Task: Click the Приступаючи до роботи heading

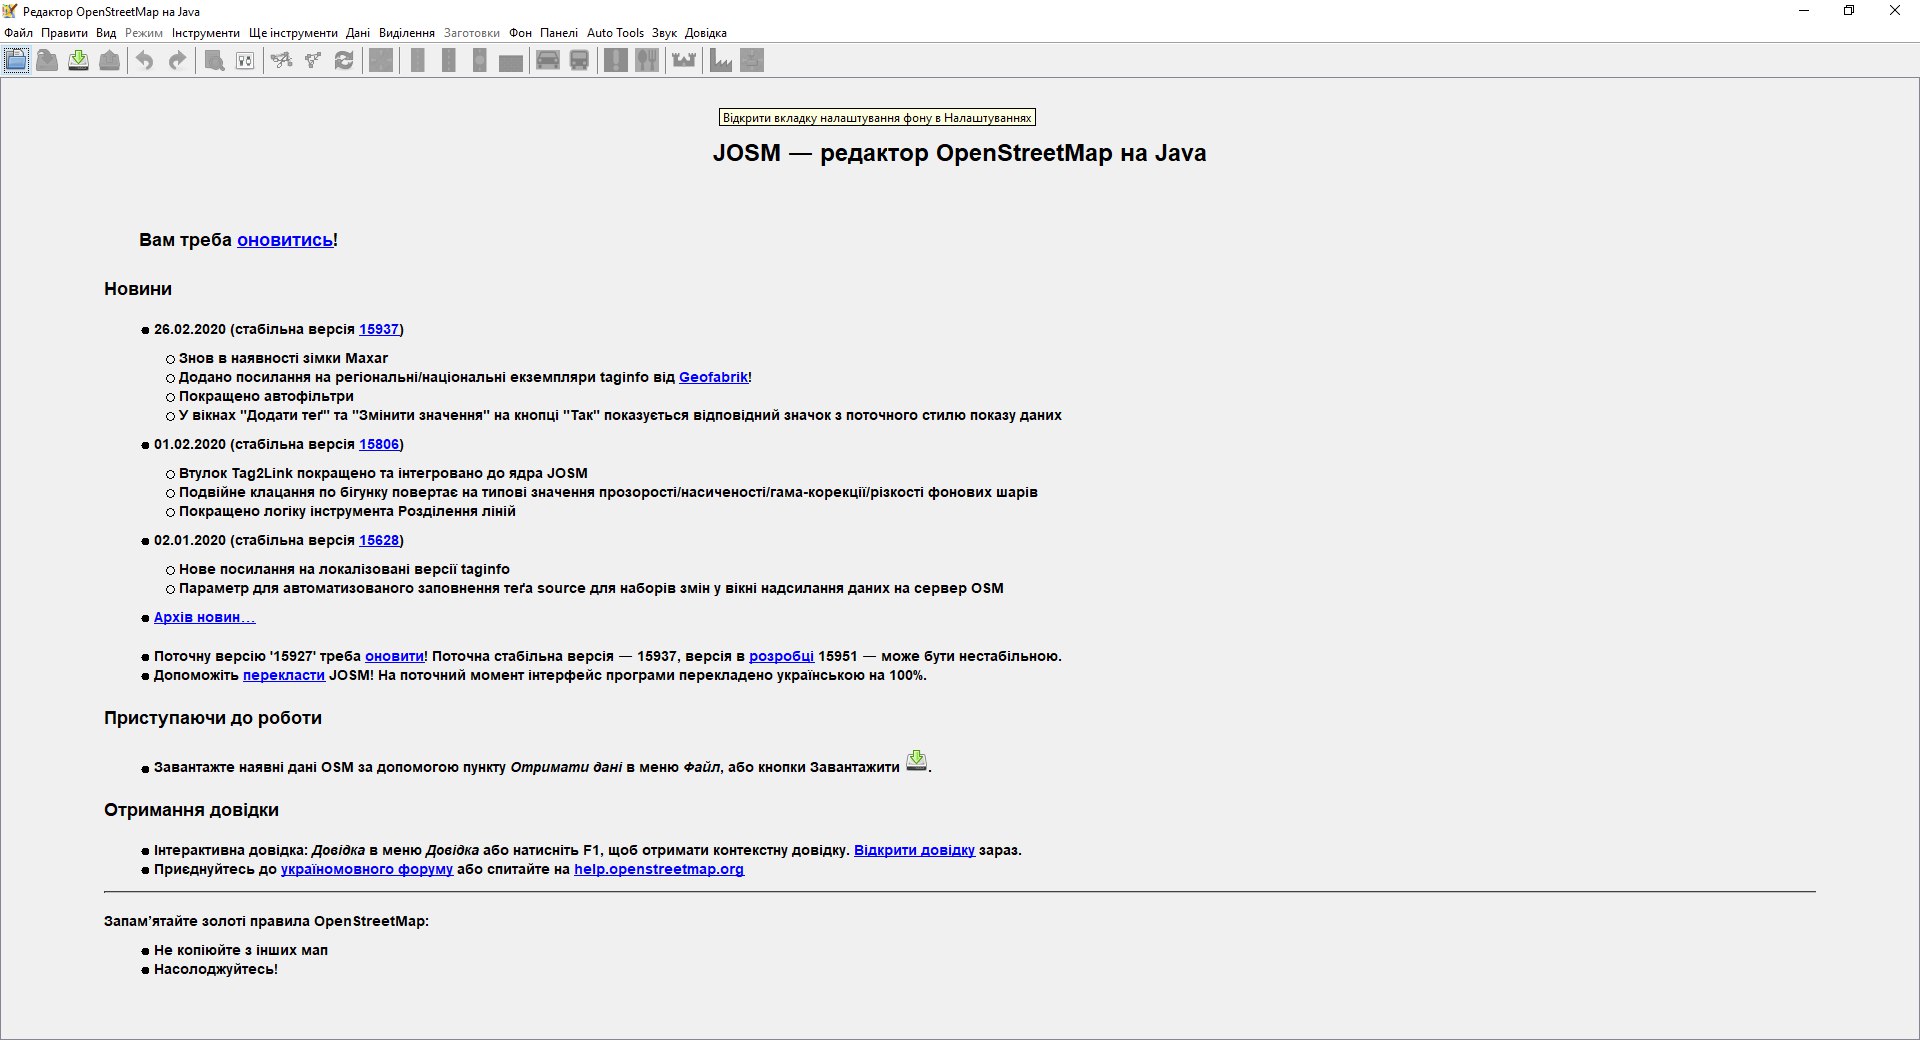Action: tap(213, 718)
